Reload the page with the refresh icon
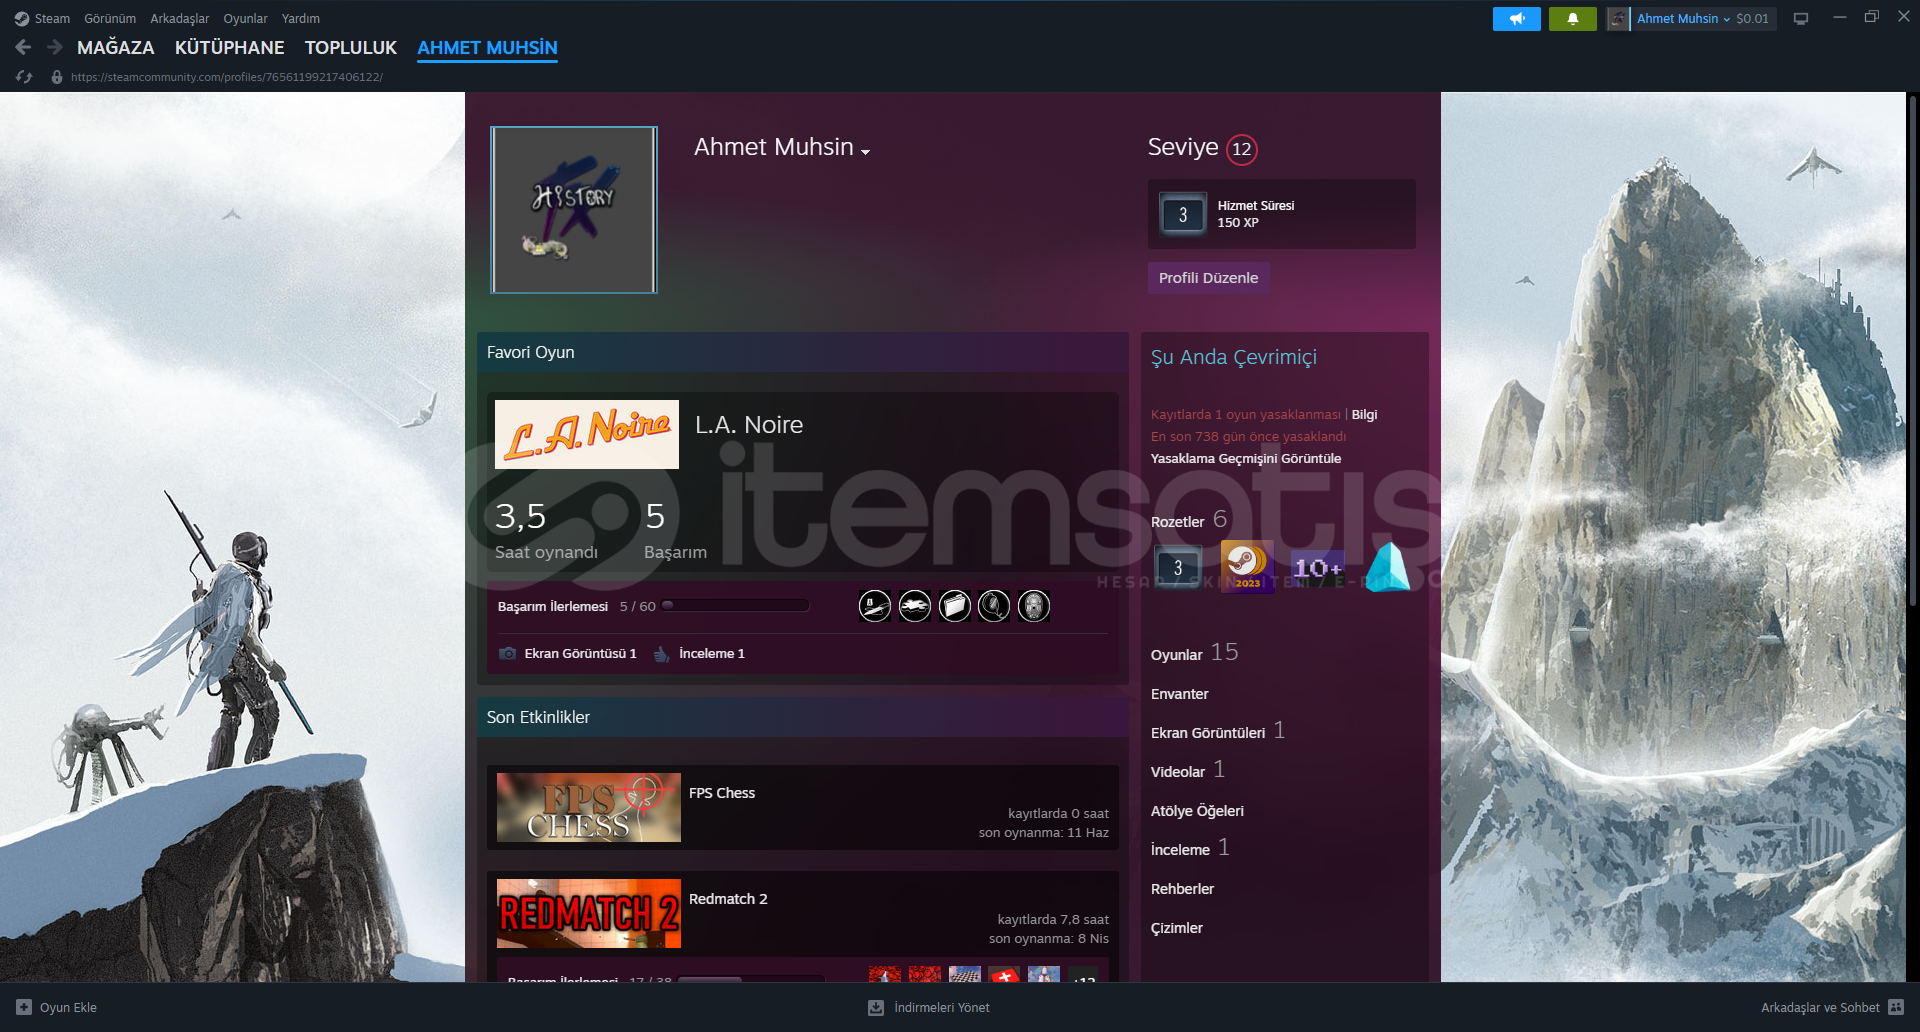 coord(24,77)
